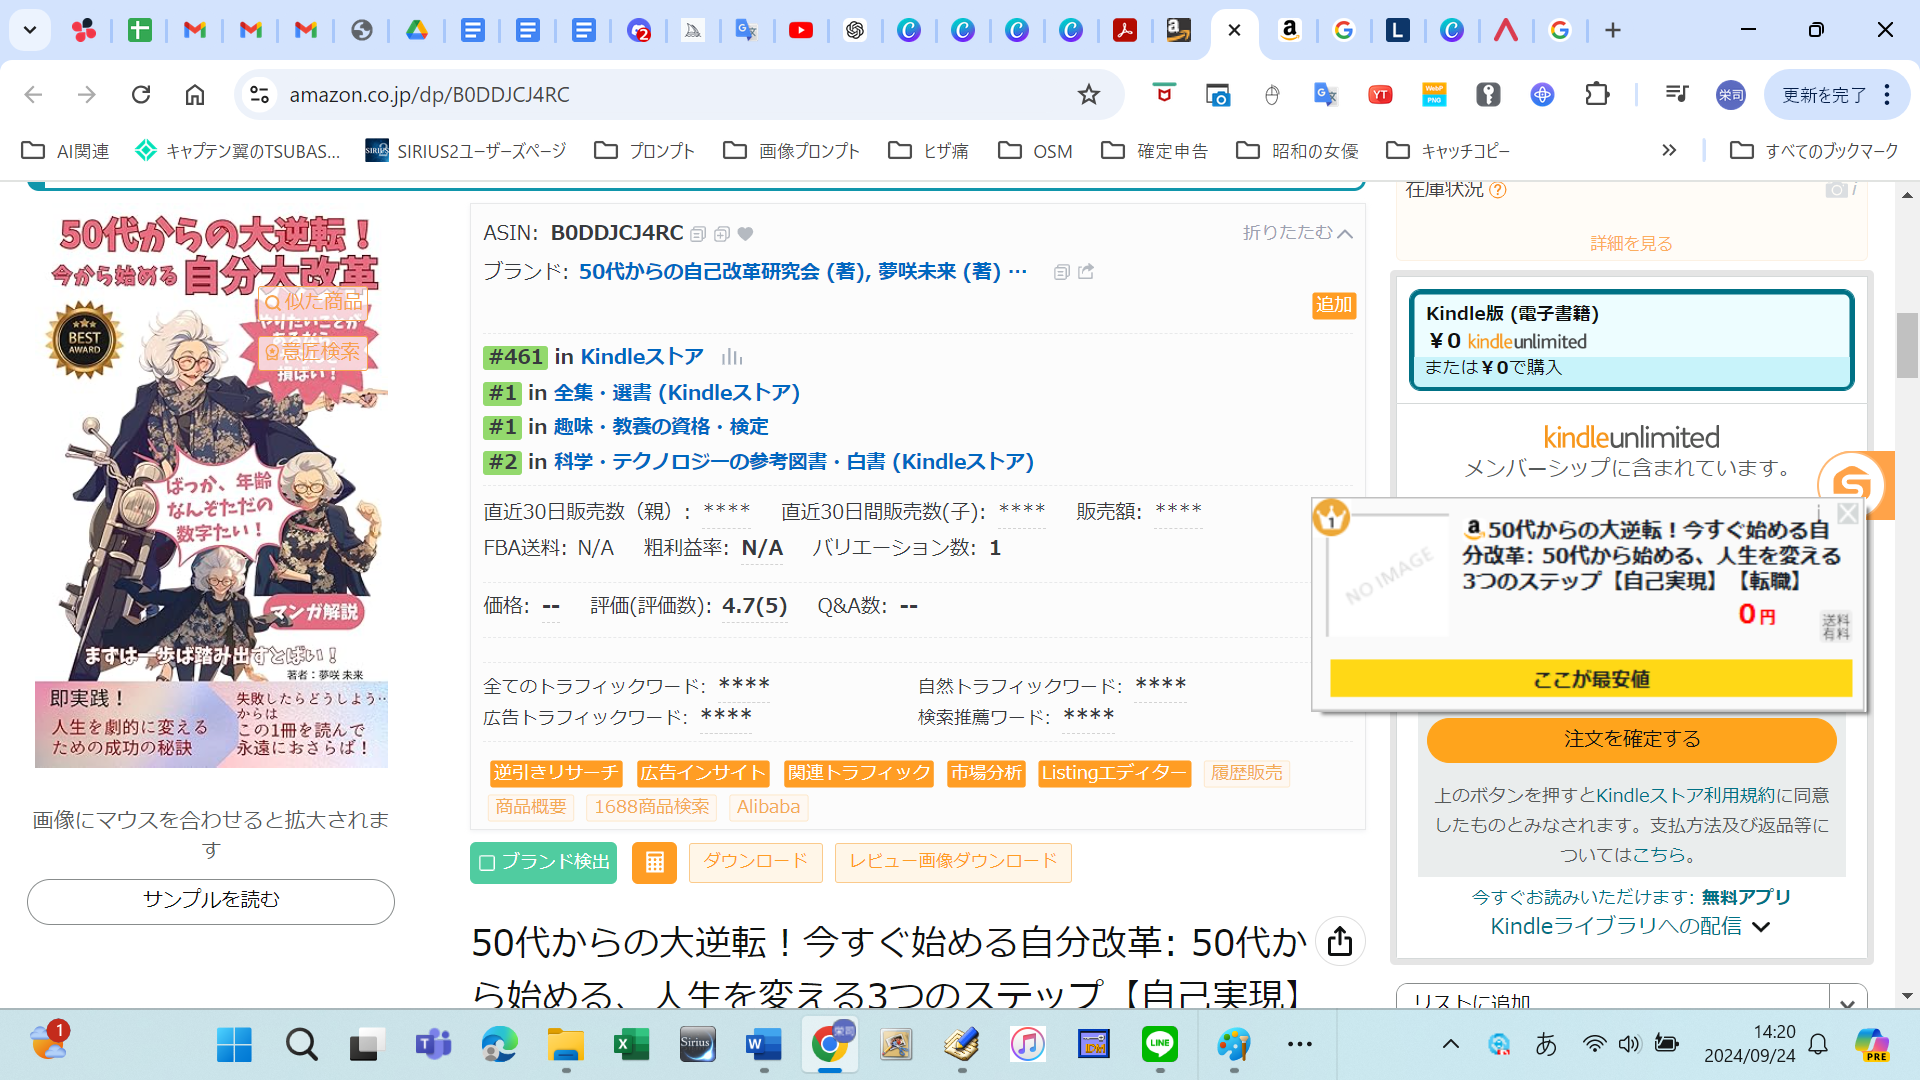The height and width of the screenshot is (1080, 1920).
Task: Open the McAfee extension icon
Action: (1164, 94)
